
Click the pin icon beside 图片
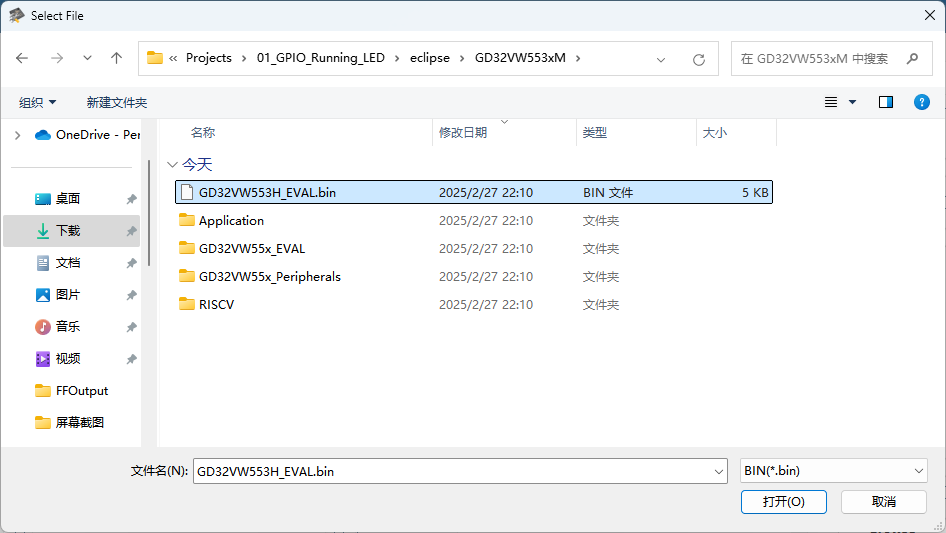[132, 295]
